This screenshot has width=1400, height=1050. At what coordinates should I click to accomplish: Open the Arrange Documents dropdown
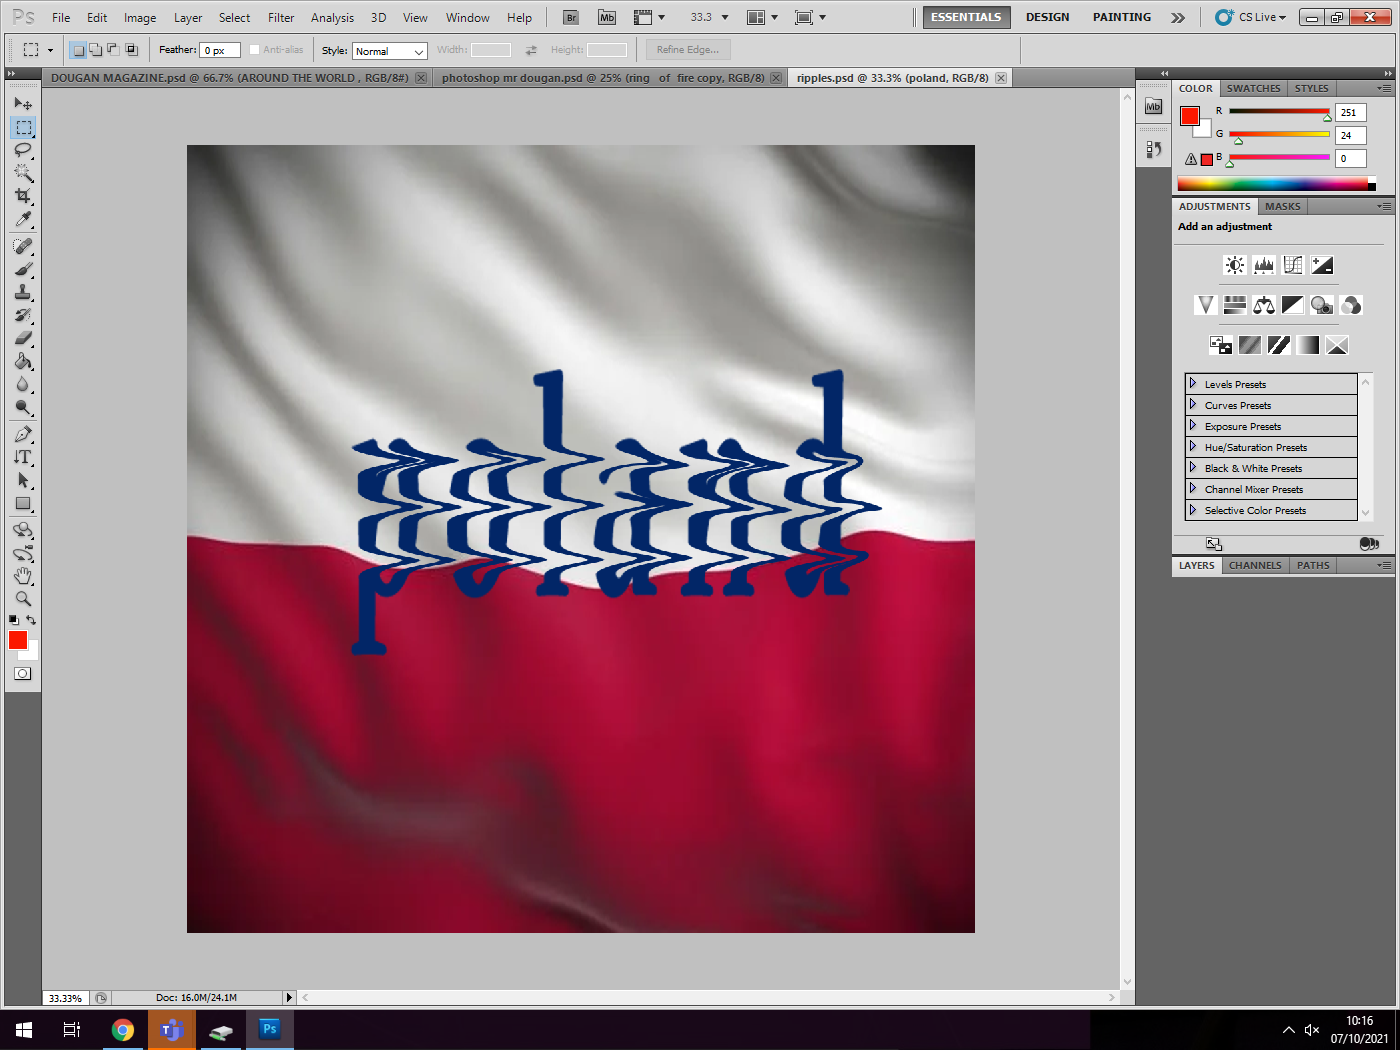coord(763,17)
